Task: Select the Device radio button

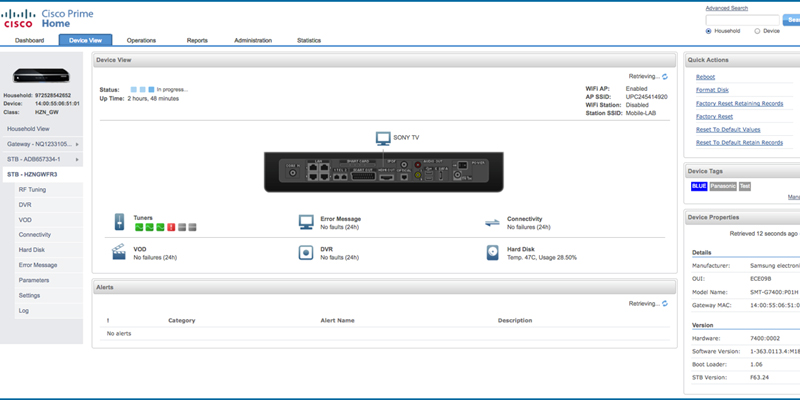Action: click(757, 31)
